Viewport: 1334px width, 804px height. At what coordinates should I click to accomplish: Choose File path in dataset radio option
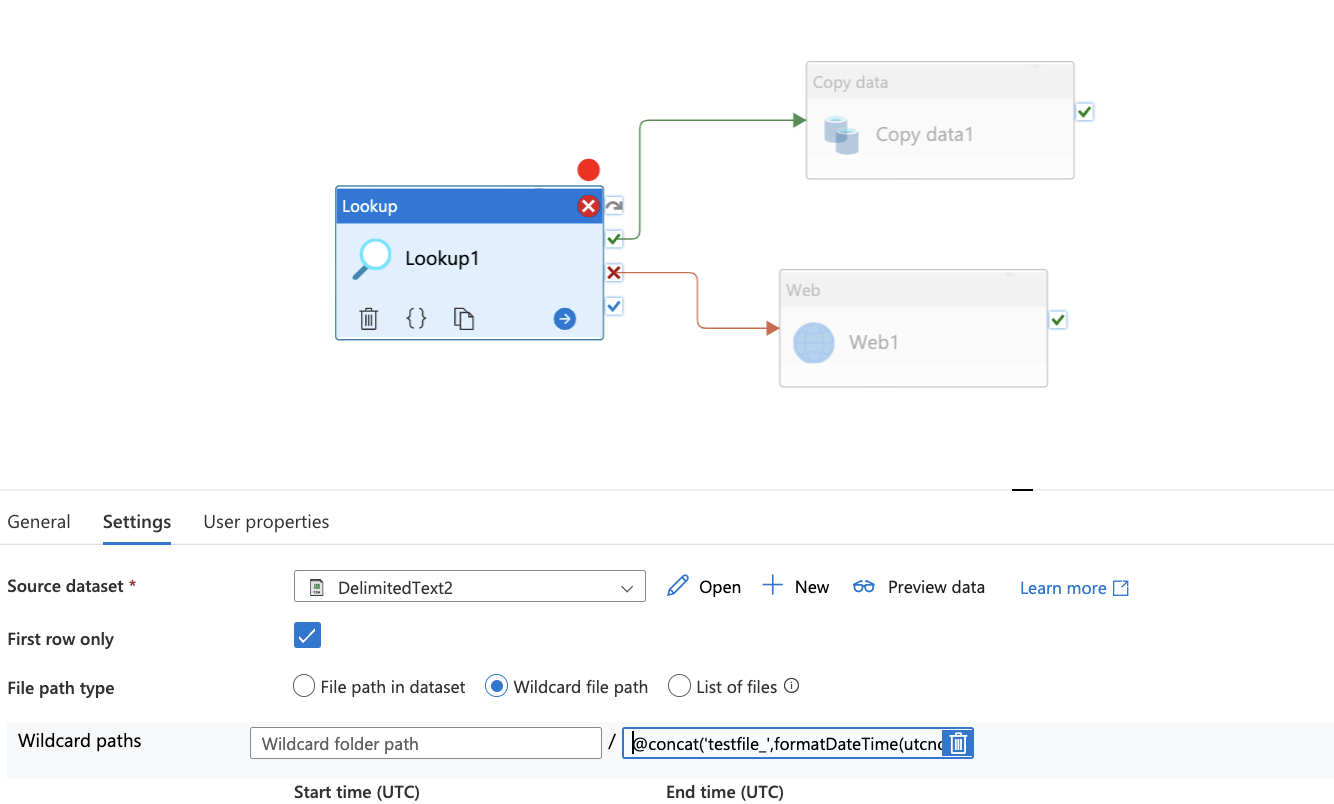tap(304, 686)
